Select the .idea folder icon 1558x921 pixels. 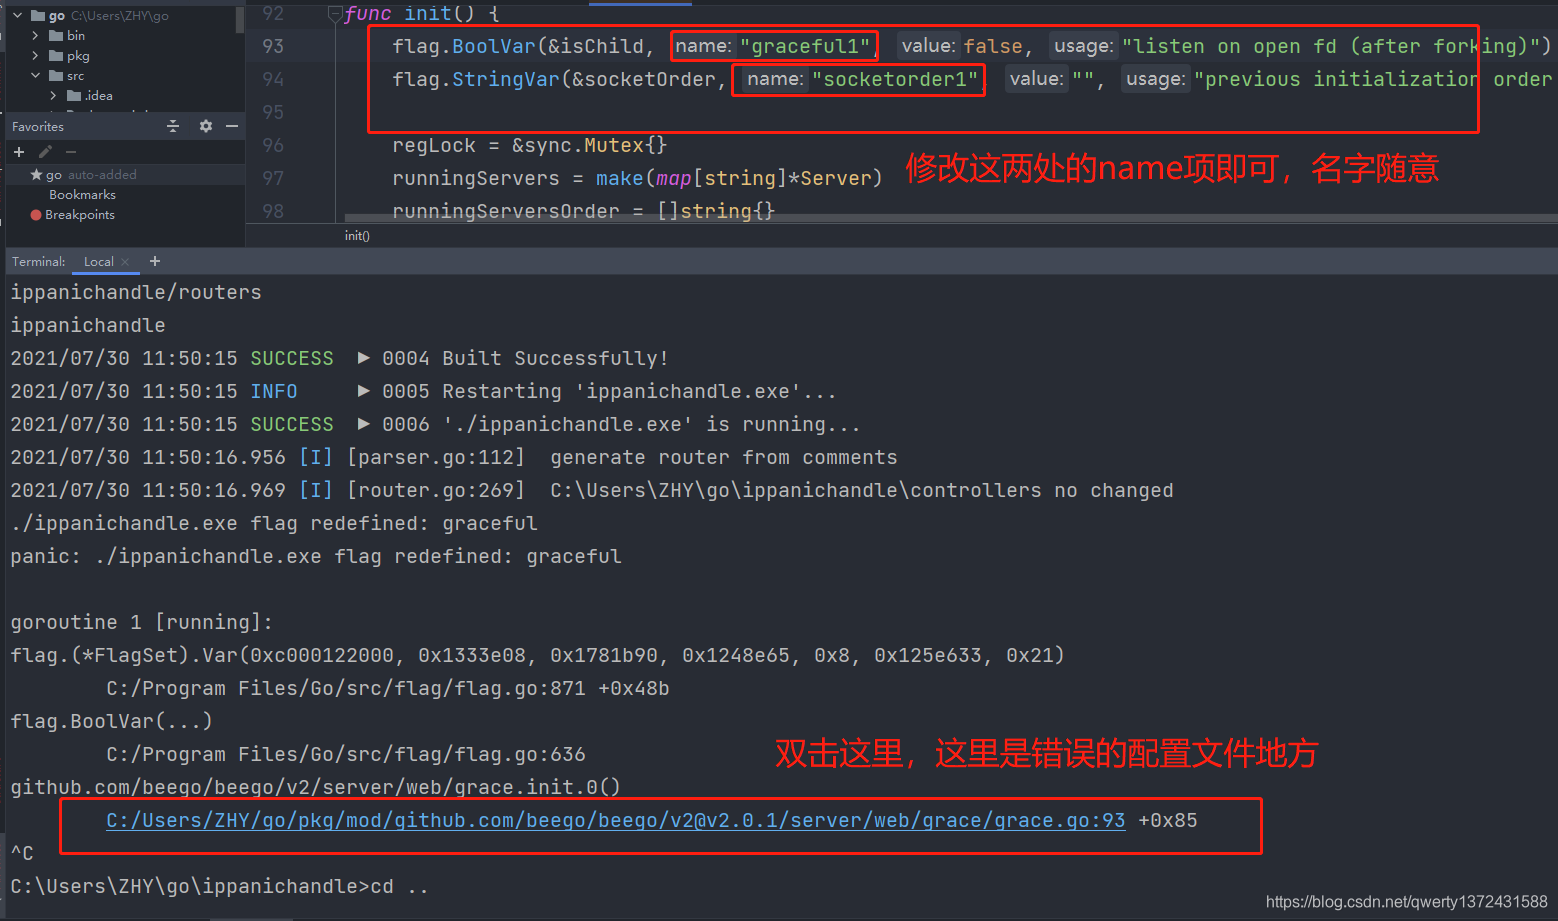(x=74, y=95)
